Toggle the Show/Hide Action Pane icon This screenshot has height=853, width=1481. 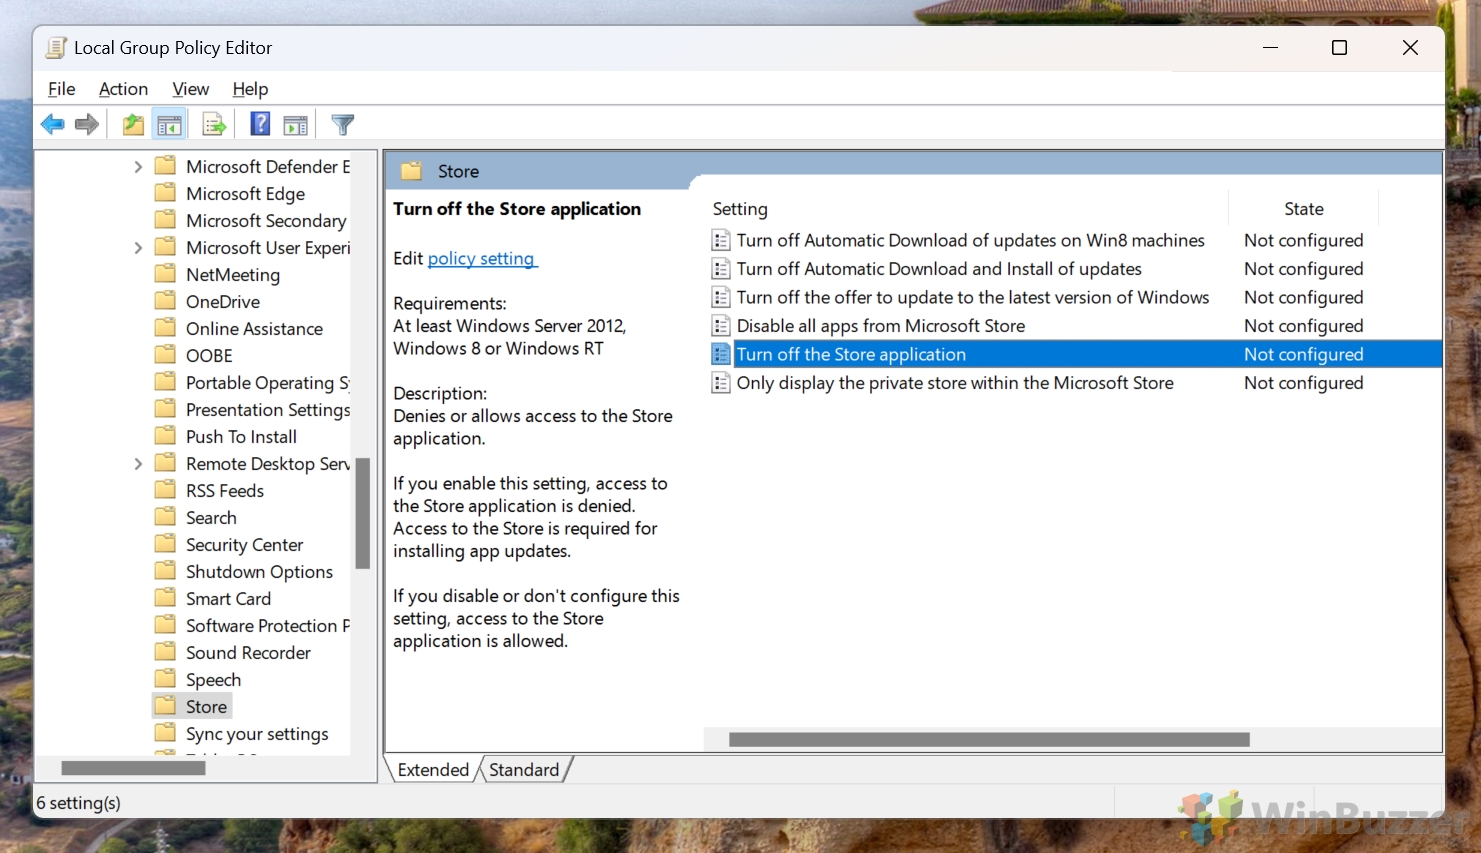pos(296,125)
